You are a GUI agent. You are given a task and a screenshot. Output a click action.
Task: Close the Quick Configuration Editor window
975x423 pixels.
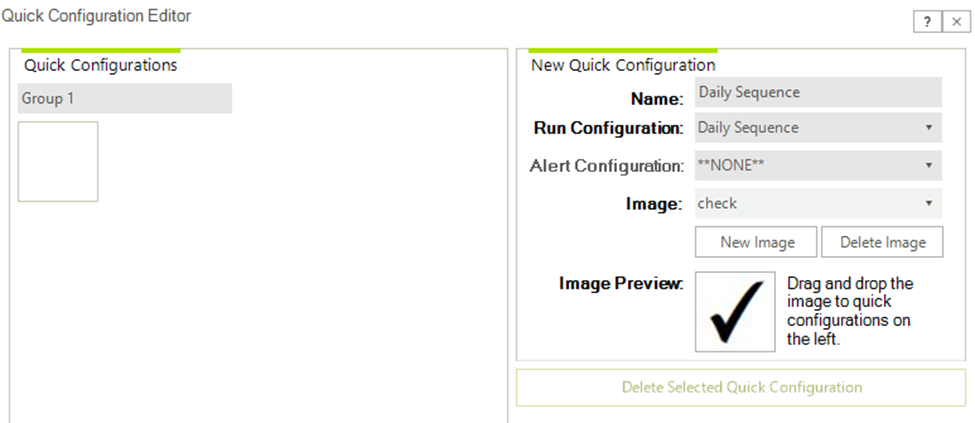click(x=955, y=22)
